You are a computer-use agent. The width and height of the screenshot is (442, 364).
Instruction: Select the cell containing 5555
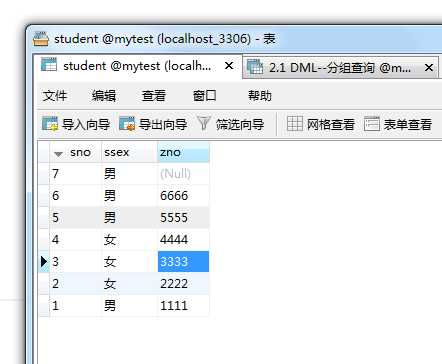pyautogui.click(x=183, y=218)
